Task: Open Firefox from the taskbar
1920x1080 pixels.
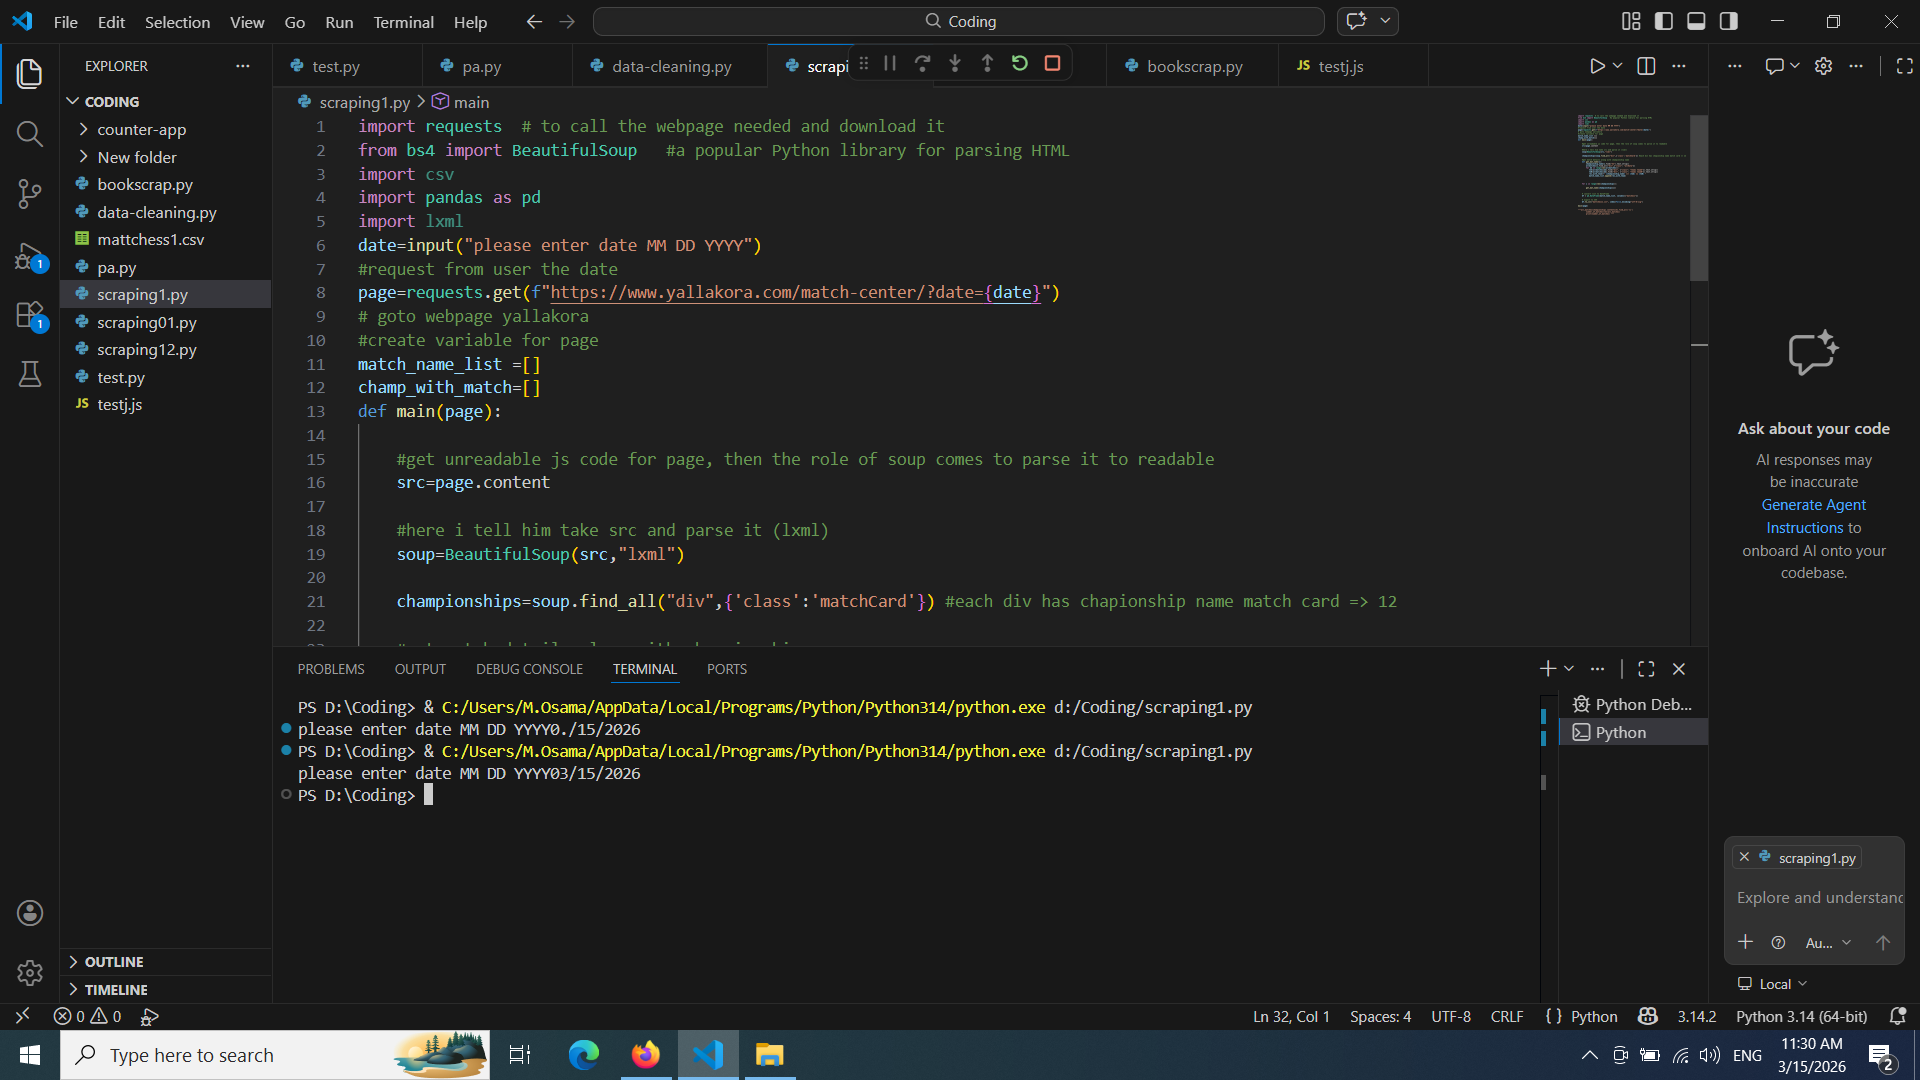Action: pyautogui.click(x=646, y=1055)
